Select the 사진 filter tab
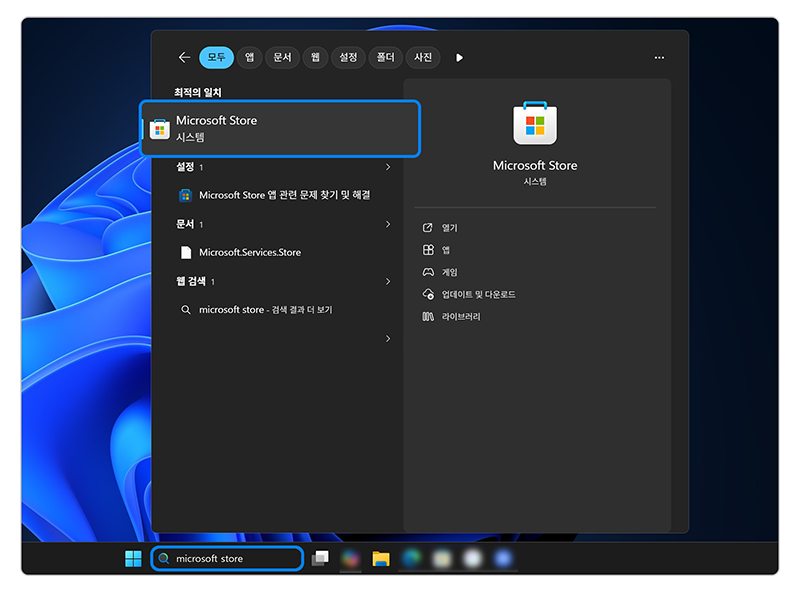 423,57
